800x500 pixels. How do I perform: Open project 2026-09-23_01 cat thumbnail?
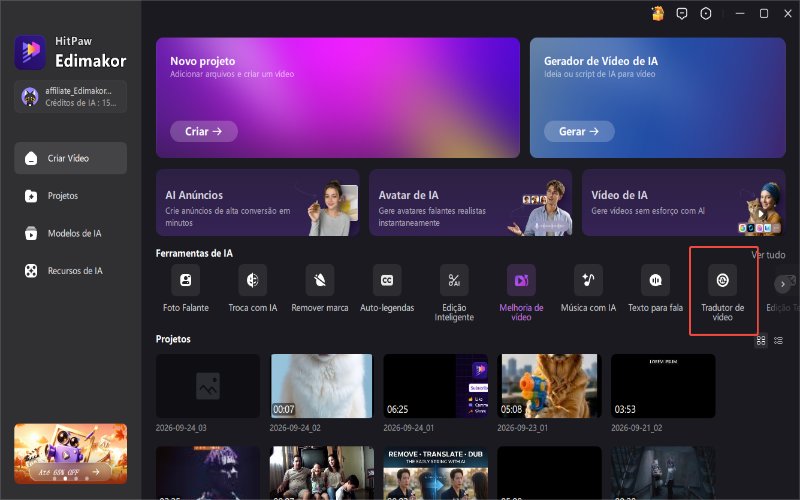549,386
